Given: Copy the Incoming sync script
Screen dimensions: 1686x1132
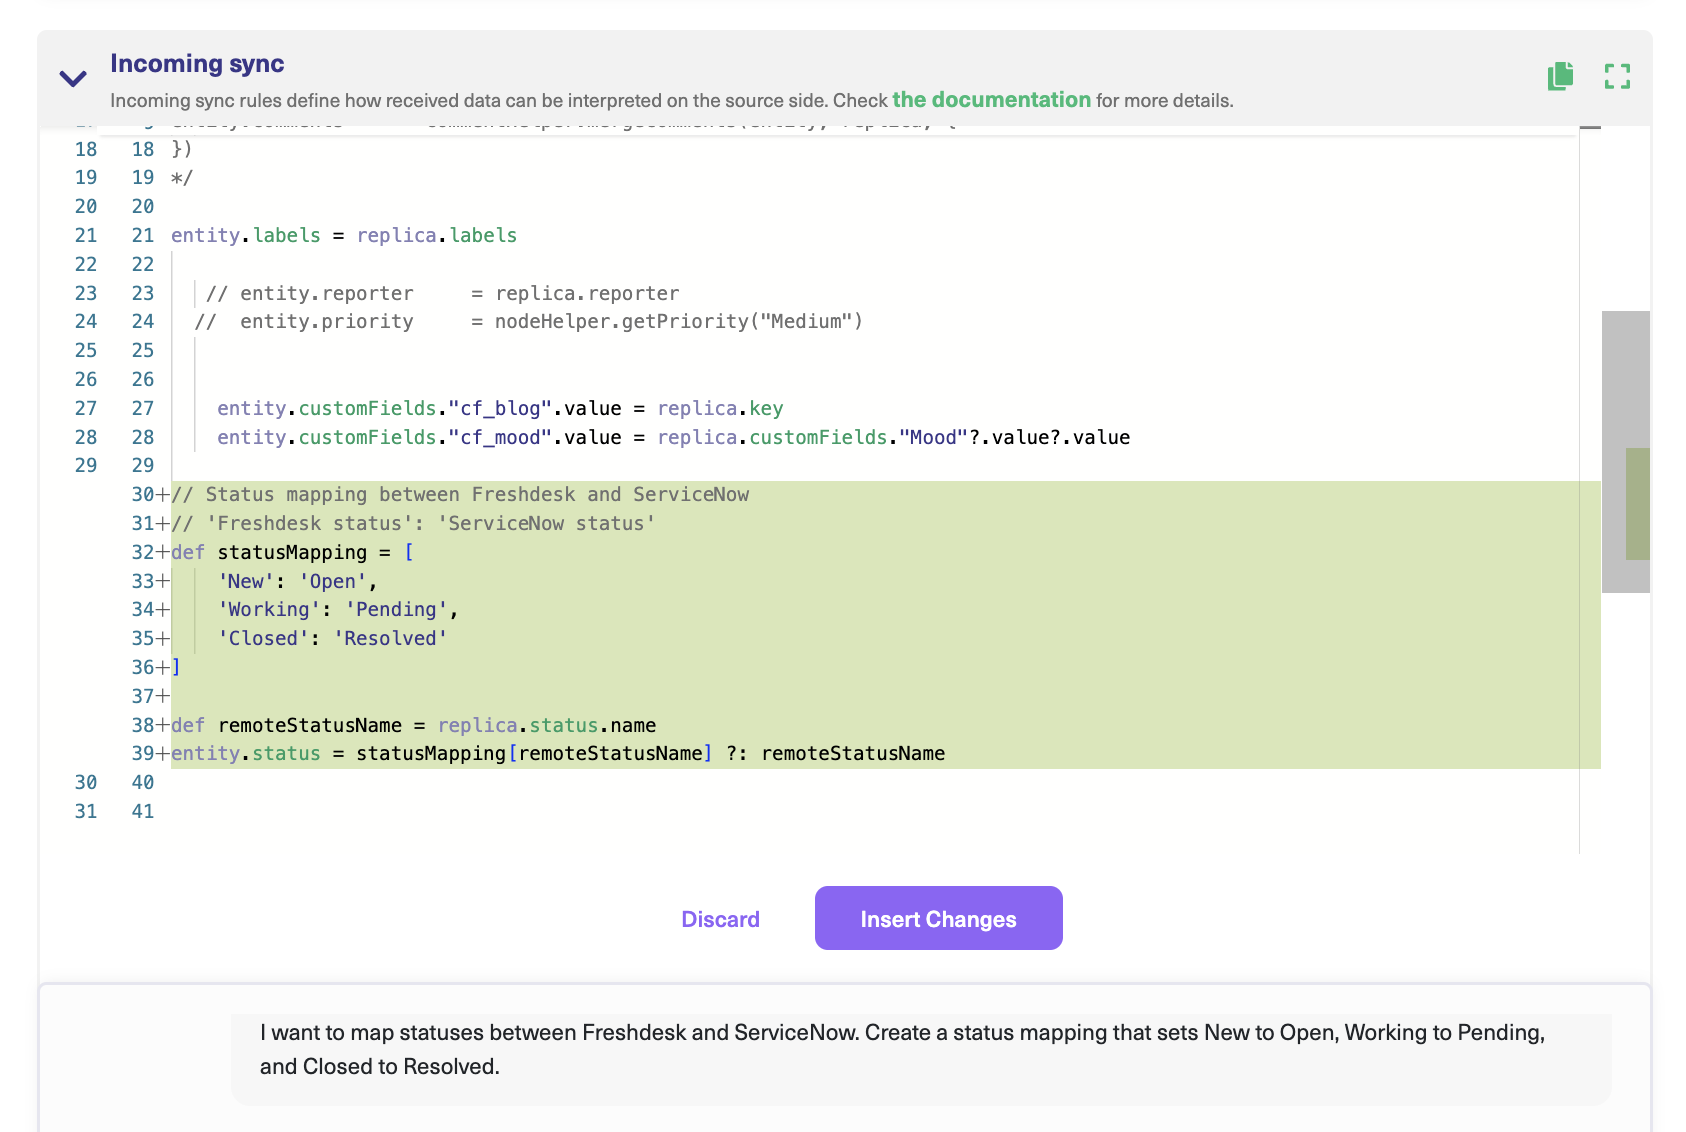Looking at the screenshot, I should (1560, 76).
